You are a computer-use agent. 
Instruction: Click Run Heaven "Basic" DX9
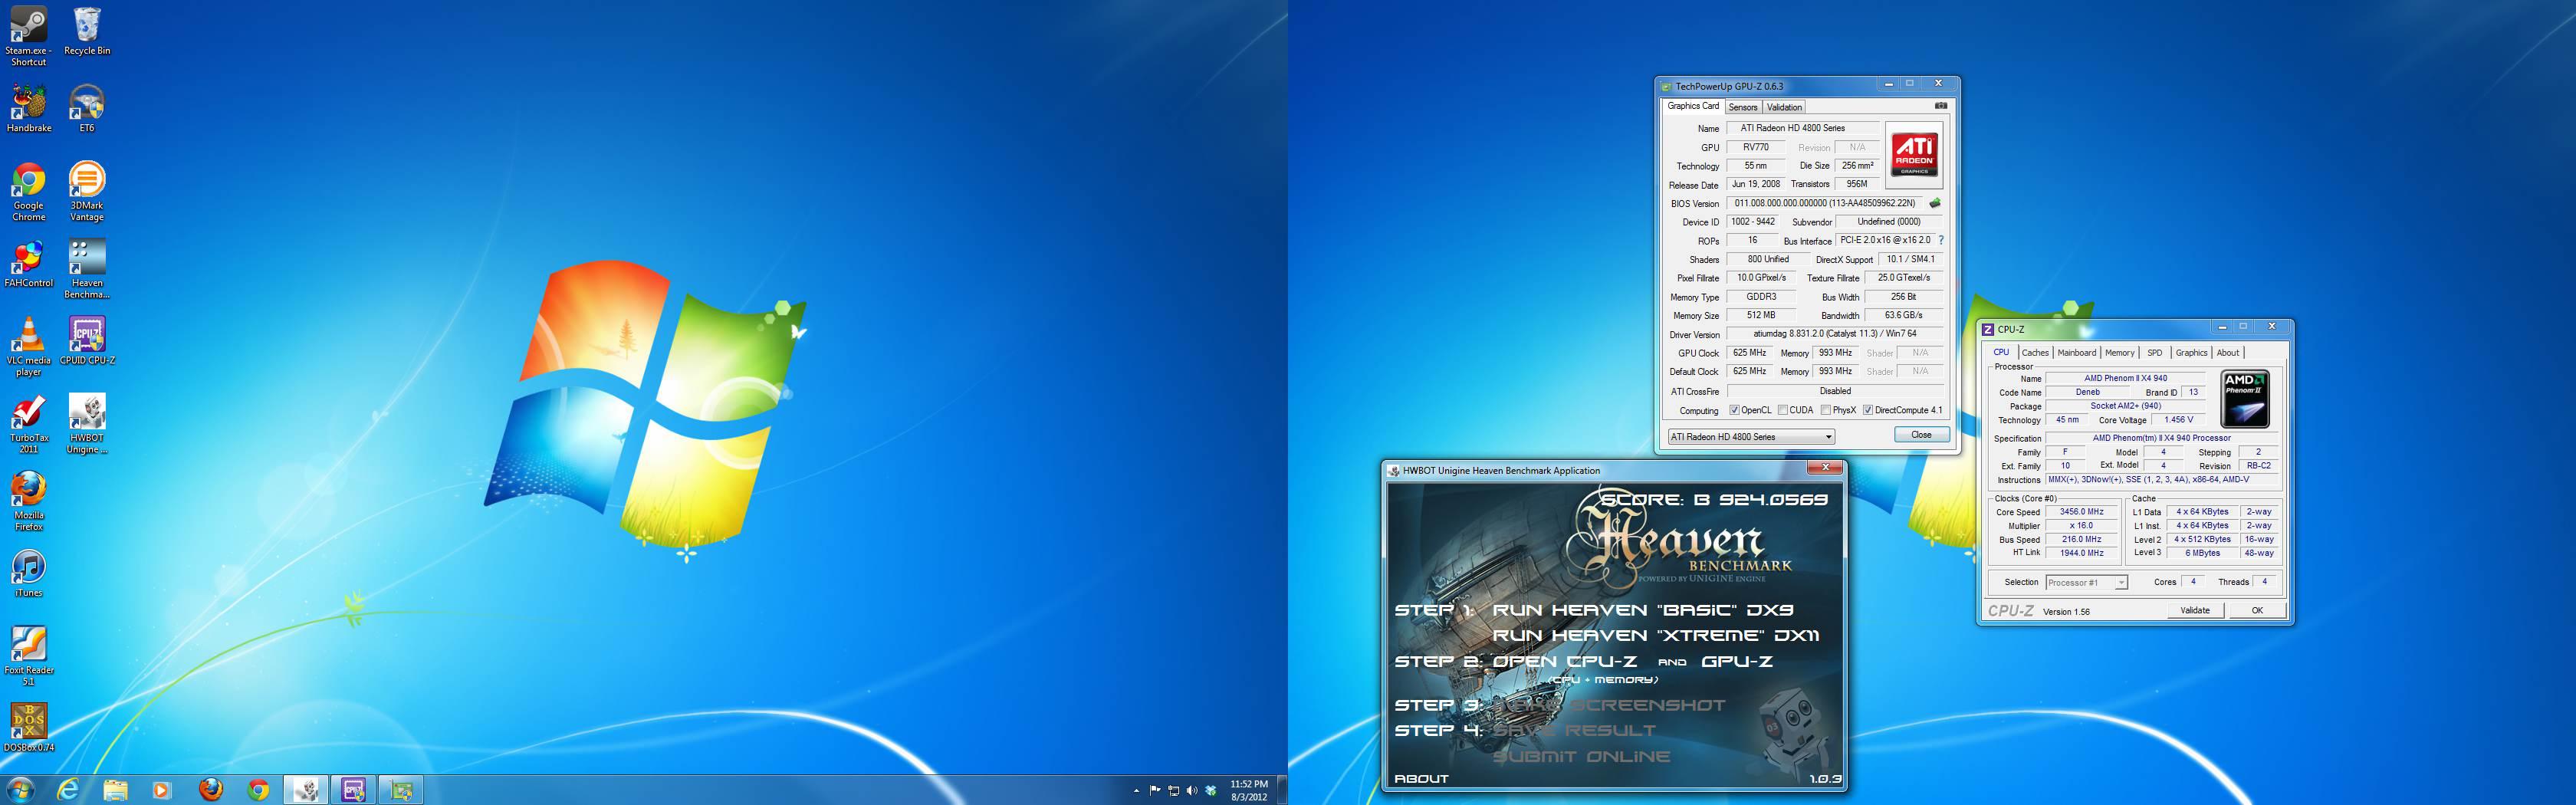1643,610
